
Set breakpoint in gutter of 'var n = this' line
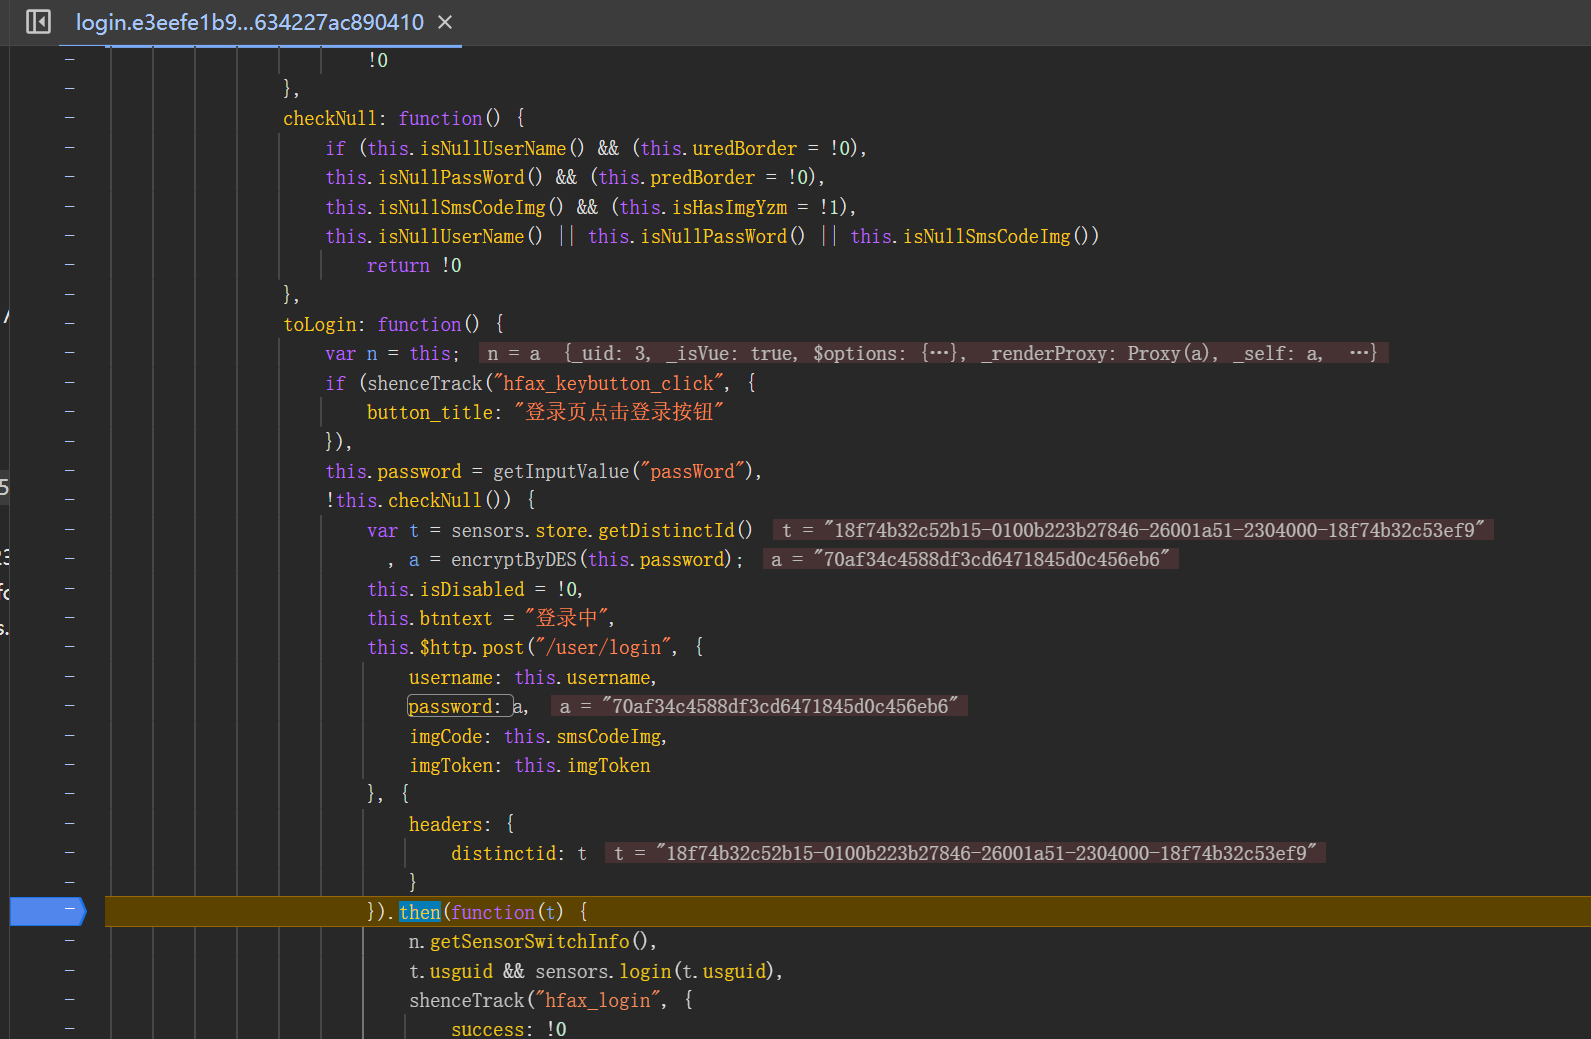70,353
